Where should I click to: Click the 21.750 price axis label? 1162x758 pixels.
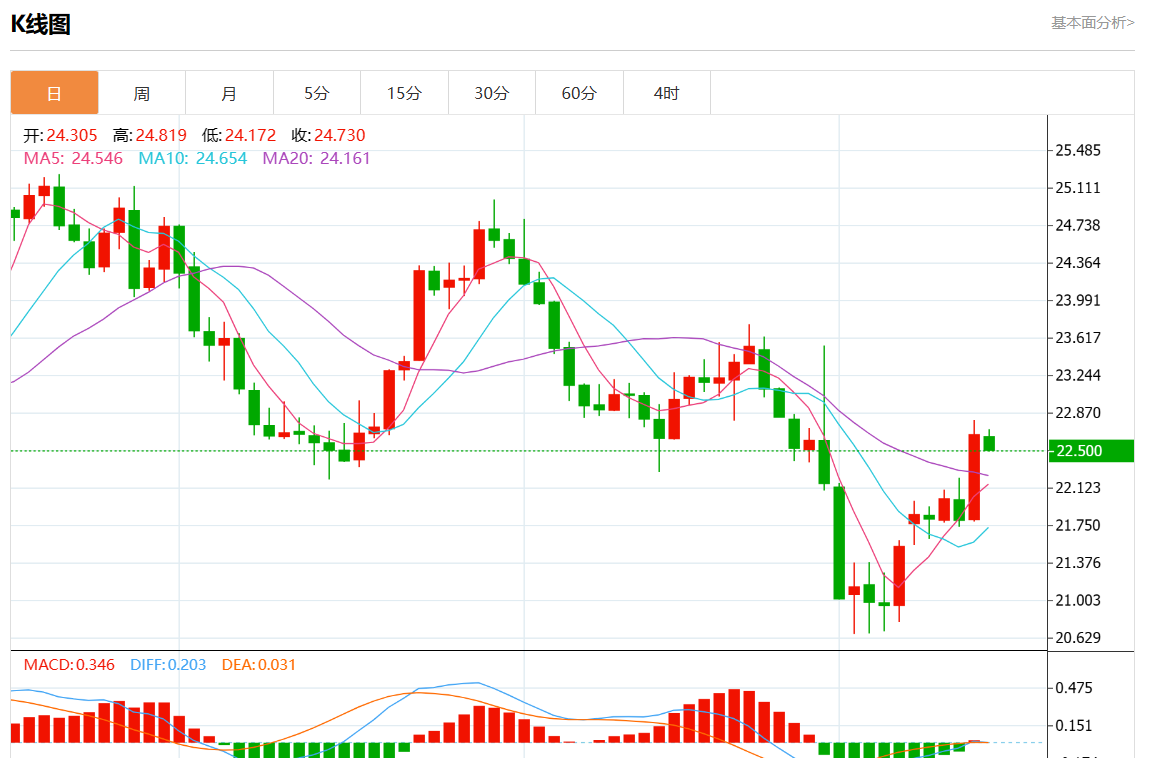coord(1078,525)
